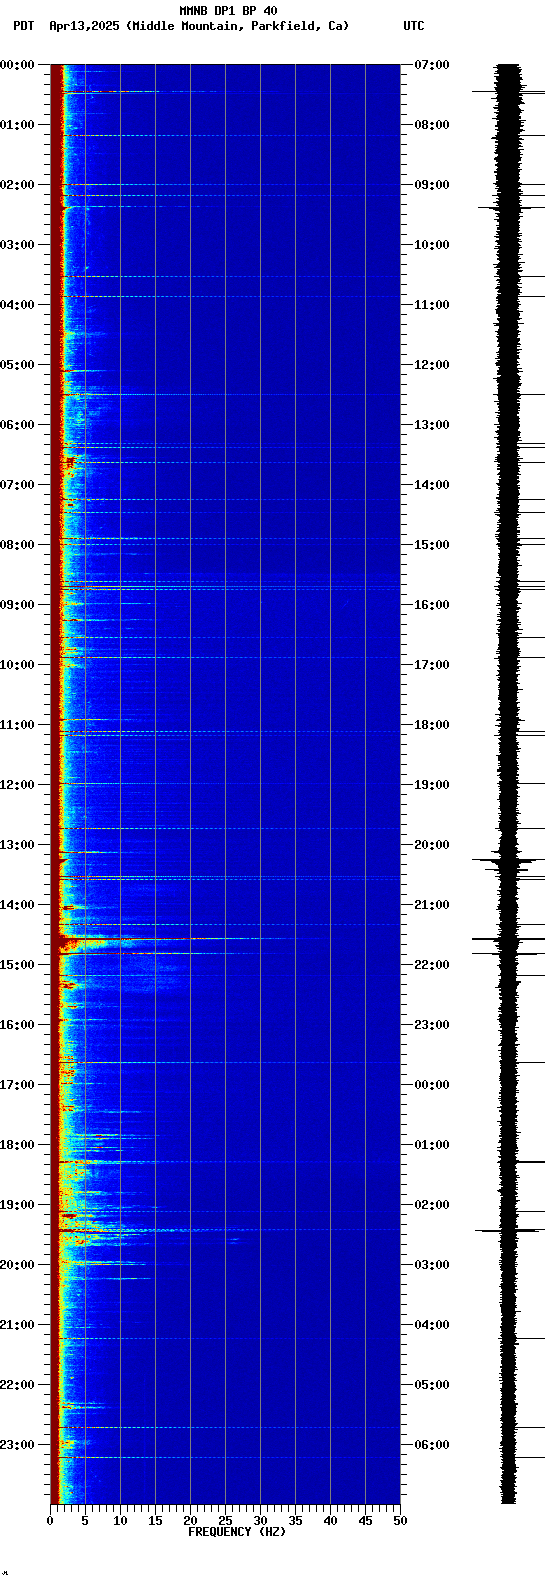552x1584 pixels.
Task: Click the UTC time label "23:00"
Action: [x=432, y=1025]
